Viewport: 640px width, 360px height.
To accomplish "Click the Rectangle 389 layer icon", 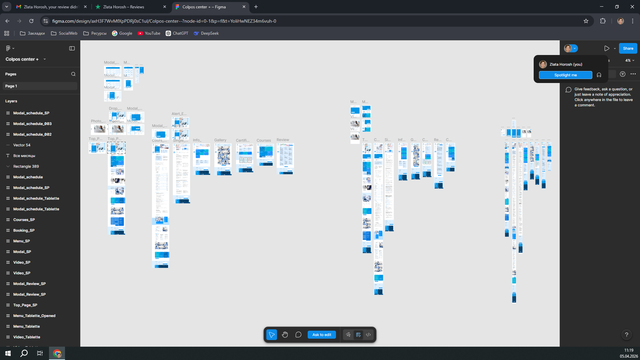I will point(8,166).
